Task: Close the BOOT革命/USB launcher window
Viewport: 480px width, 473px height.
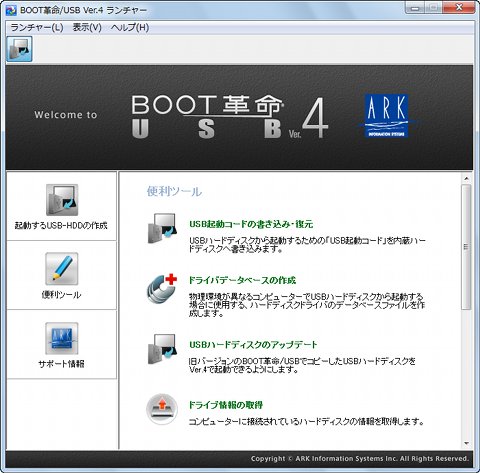Action: click(x=459, y=7)
